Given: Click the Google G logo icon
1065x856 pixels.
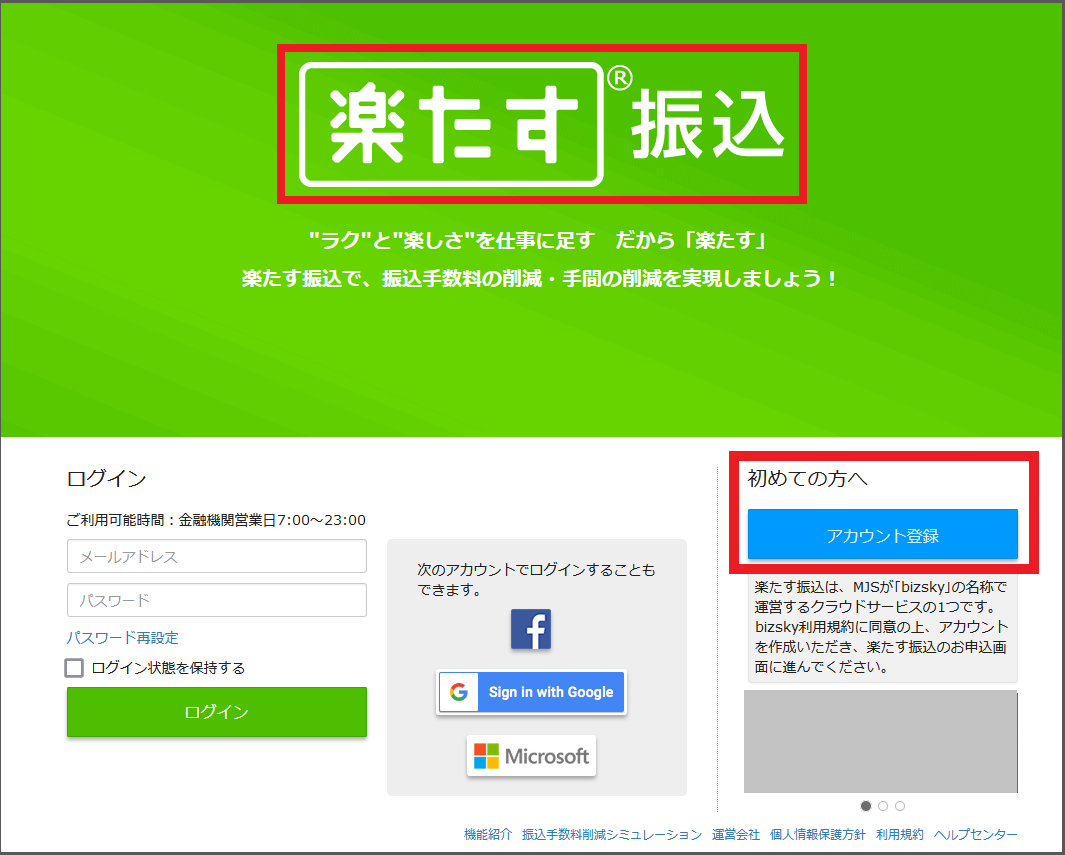Looking at the screenshot, I should point(459,692).
